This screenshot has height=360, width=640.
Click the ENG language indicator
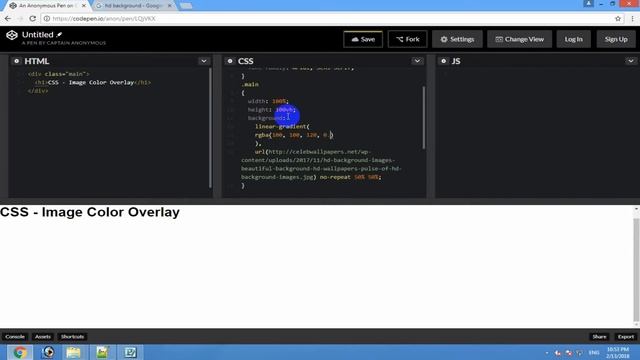point(594,352)
